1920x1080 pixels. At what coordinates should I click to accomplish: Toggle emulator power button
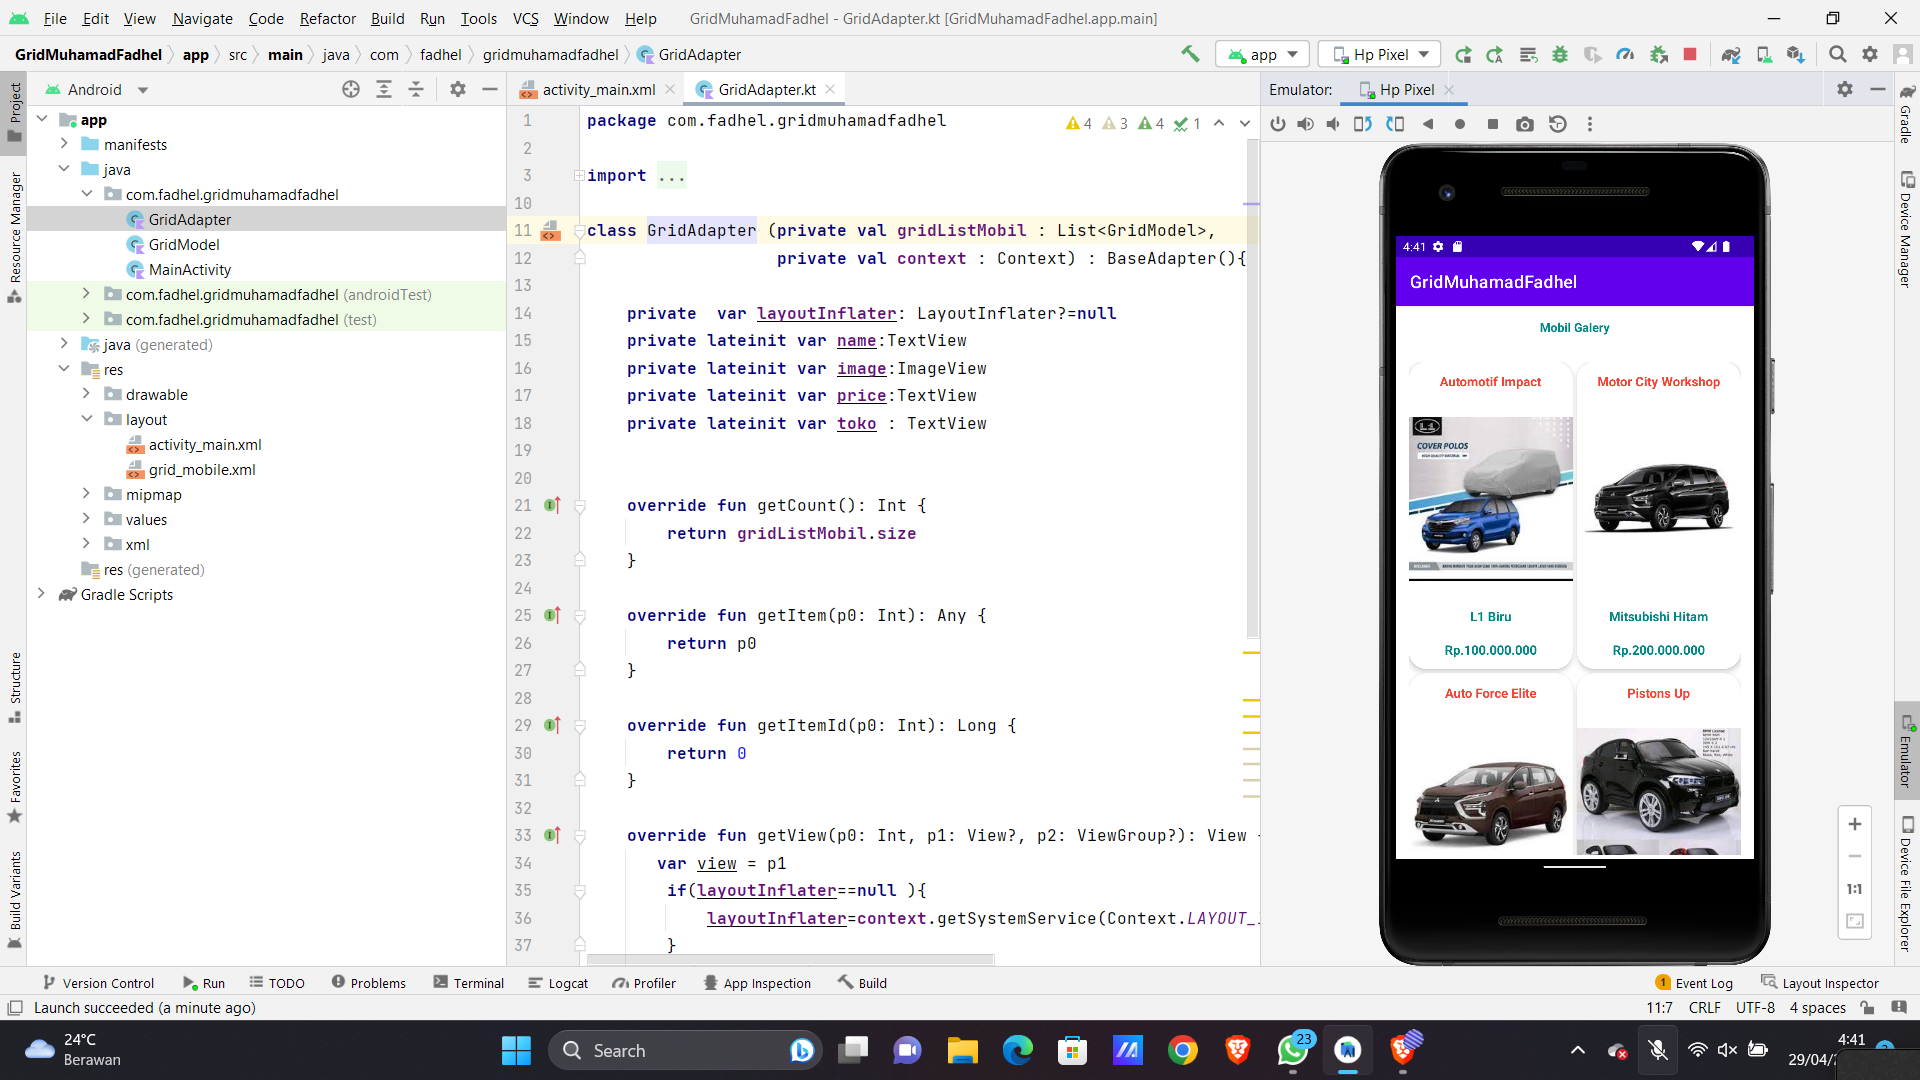coord(1277,124)
